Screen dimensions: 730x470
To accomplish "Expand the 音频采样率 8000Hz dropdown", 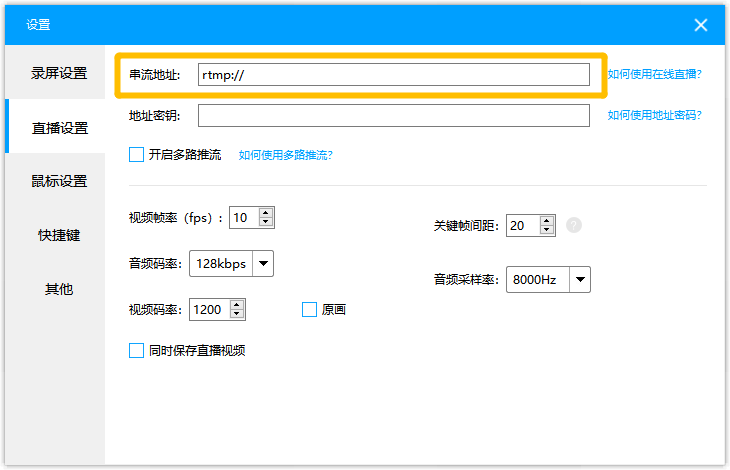I will [x=579, y=280].
